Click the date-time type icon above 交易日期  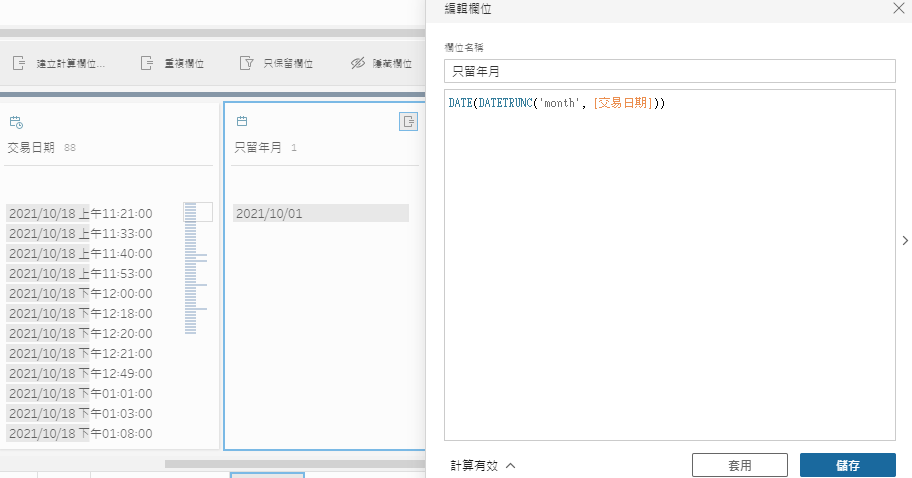(16, 122)
